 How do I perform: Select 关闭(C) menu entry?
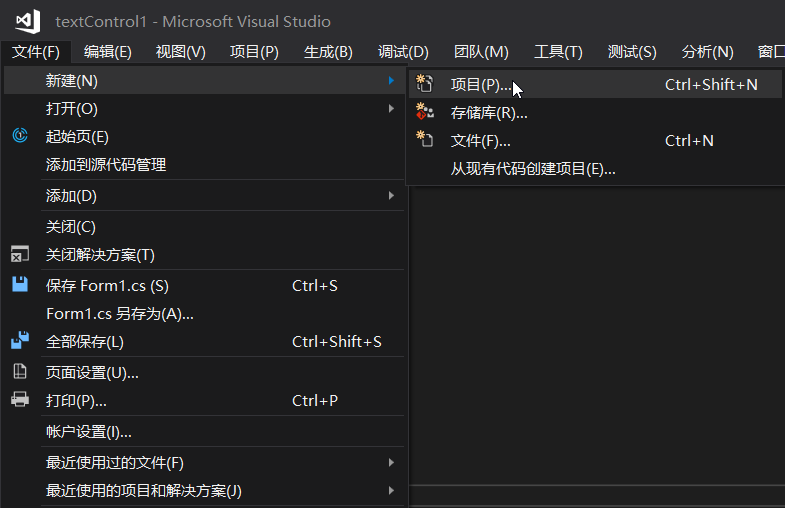click(204, 227)
